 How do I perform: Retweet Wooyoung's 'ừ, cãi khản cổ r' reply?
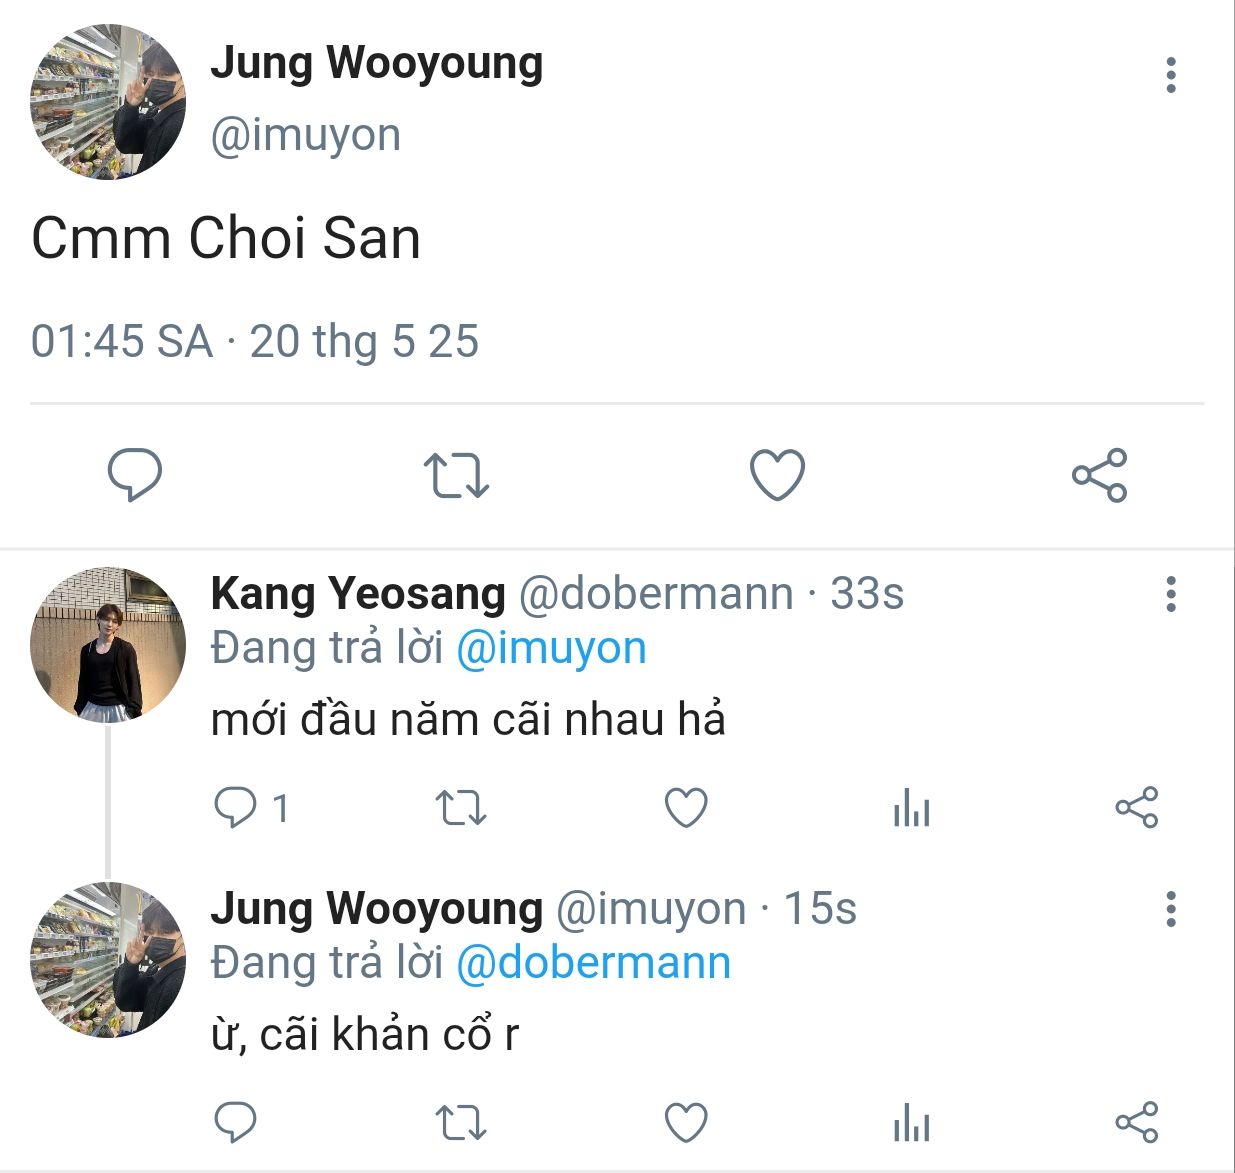[x=461, y=1122]
